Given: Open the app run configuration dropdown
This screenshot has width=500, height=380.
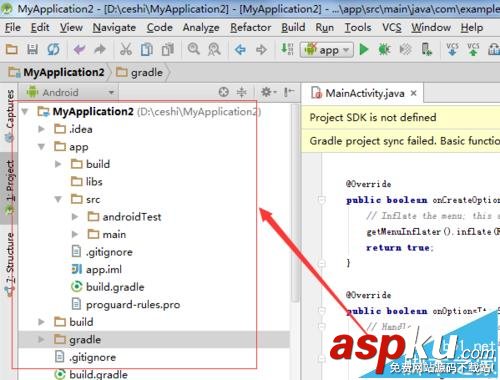Looking at the screenshot, I should coord(327,50).
